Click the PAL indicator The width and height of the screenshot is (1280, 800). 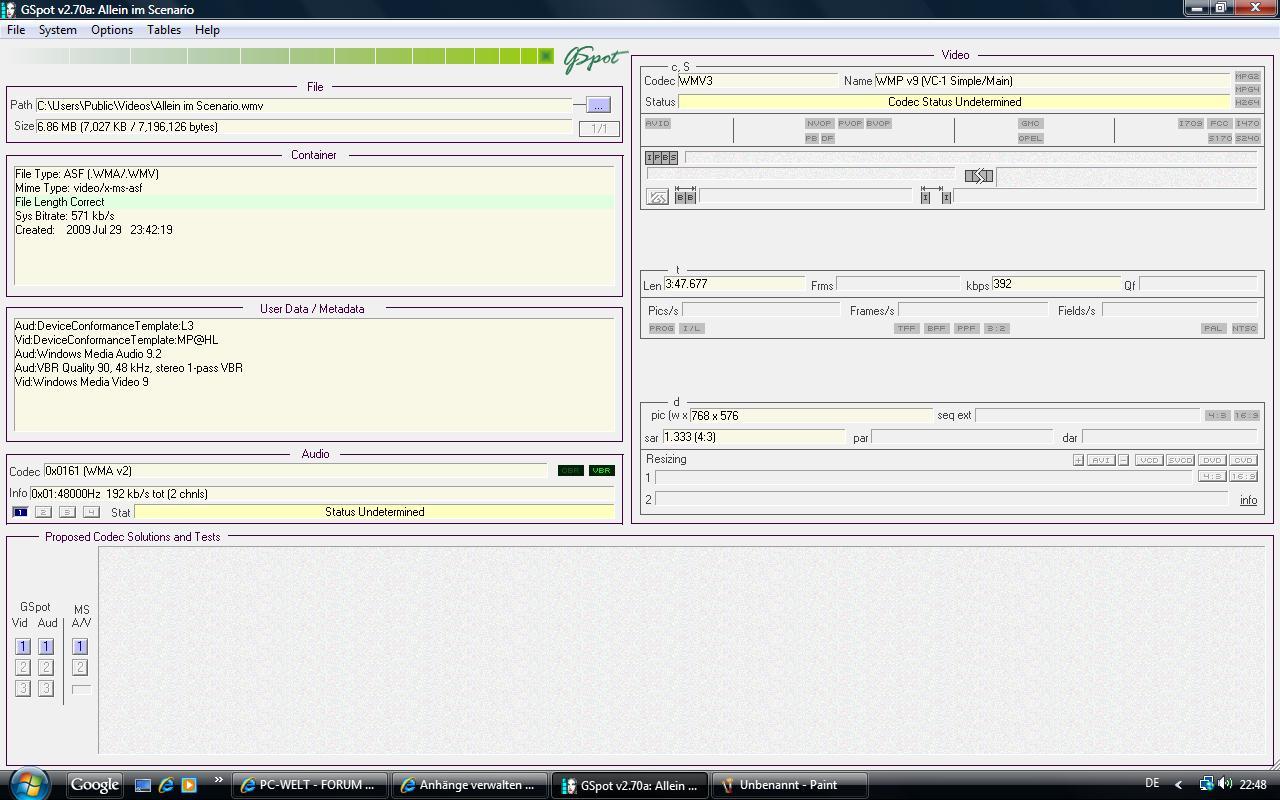[x=1213, y=328]
